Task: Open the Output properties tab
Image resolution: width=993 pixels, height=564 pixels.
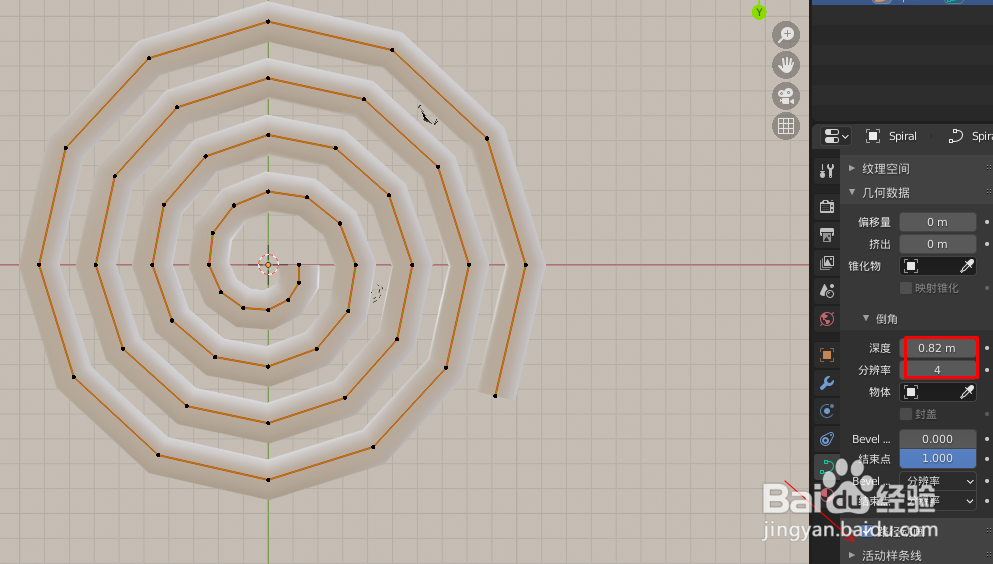Action: pos(826,235)
